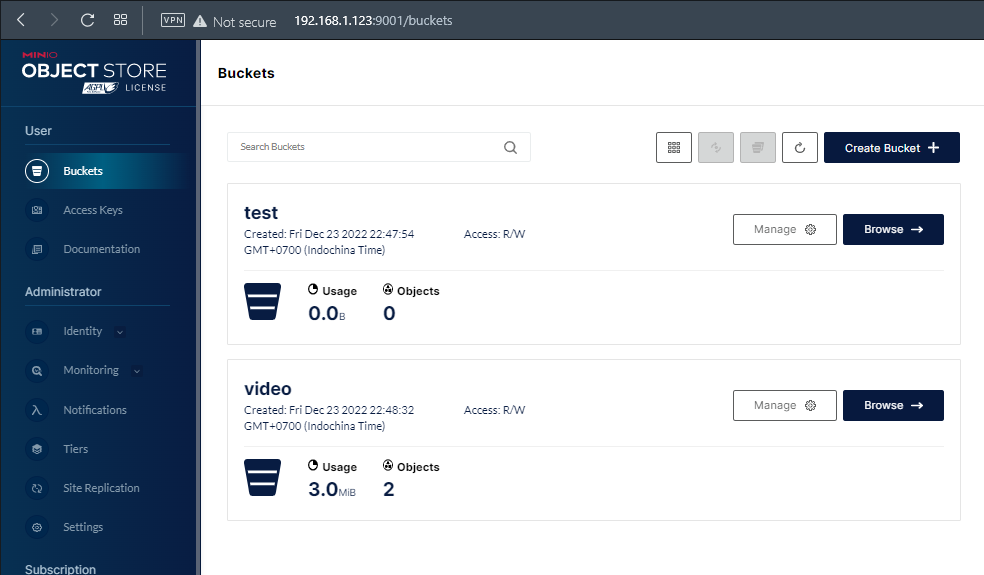
Task: Open Site Replication page
Action: point(101,488)
